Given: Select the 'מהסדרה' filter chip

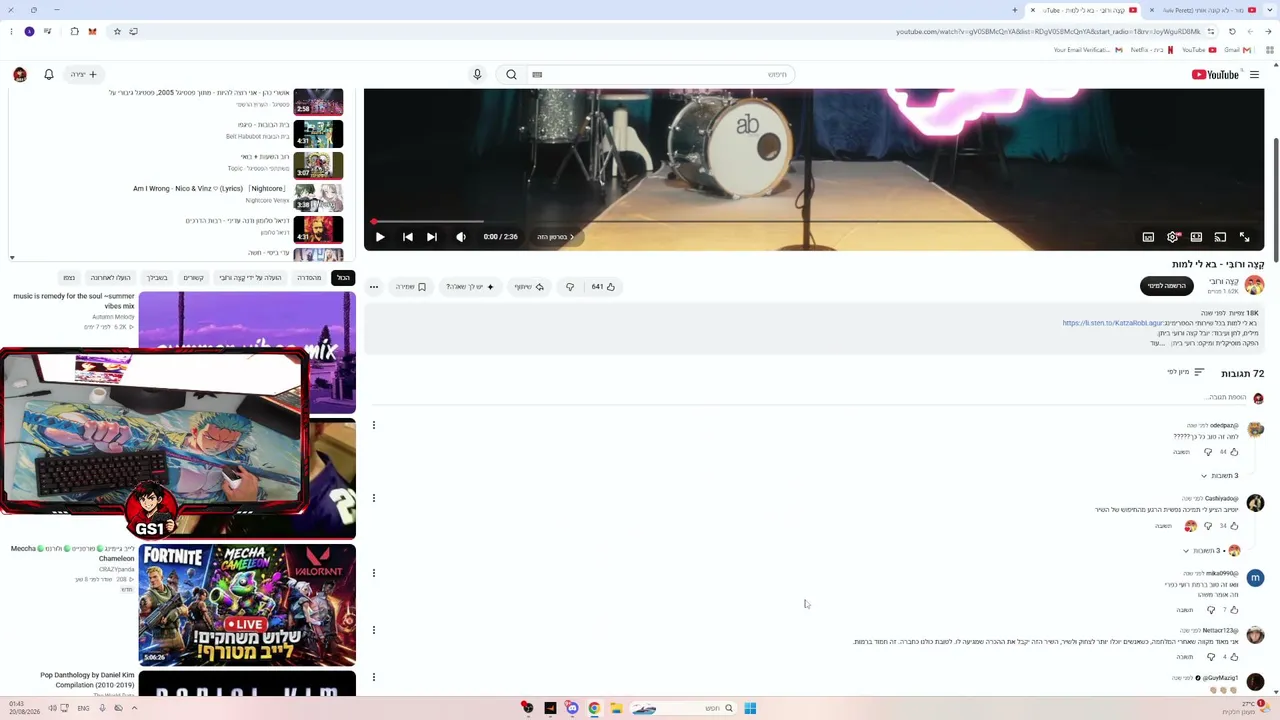Looking at the screenshot, I should click(310, 278).
